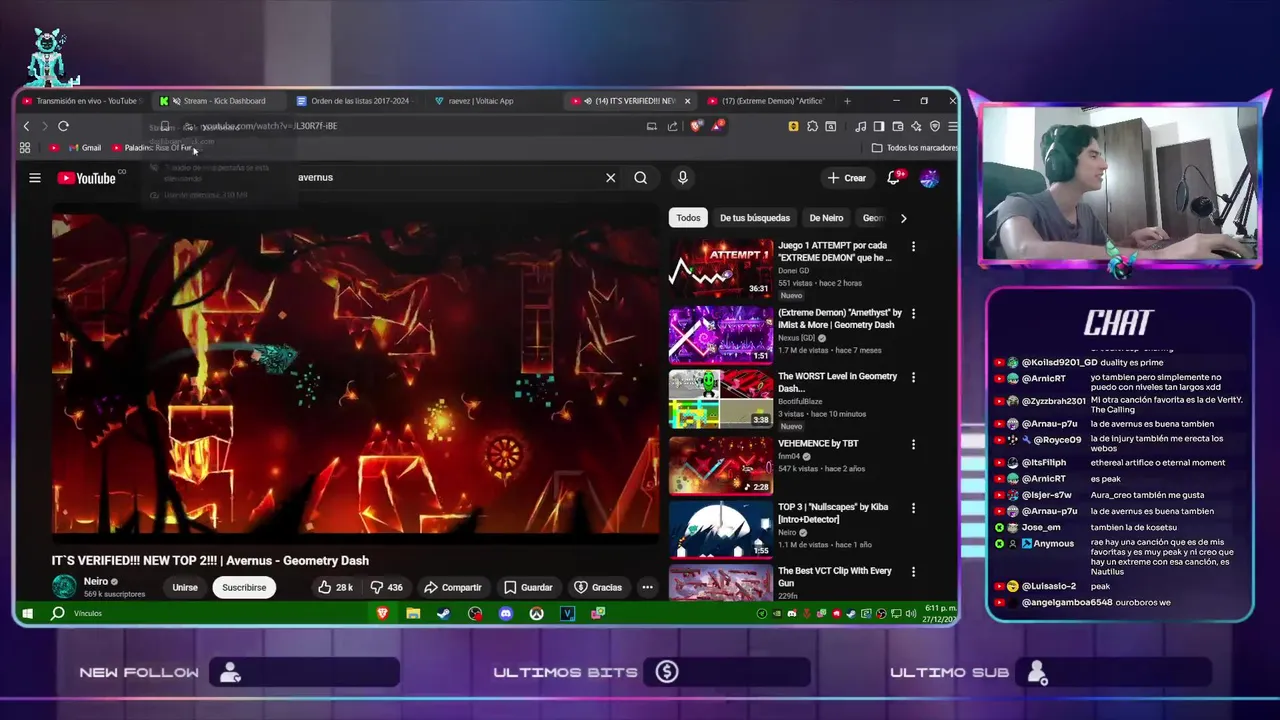Open the browser main menu
Image resolution: width=1280 pixels, height=720 pixels.
click(x=953, y=126)
